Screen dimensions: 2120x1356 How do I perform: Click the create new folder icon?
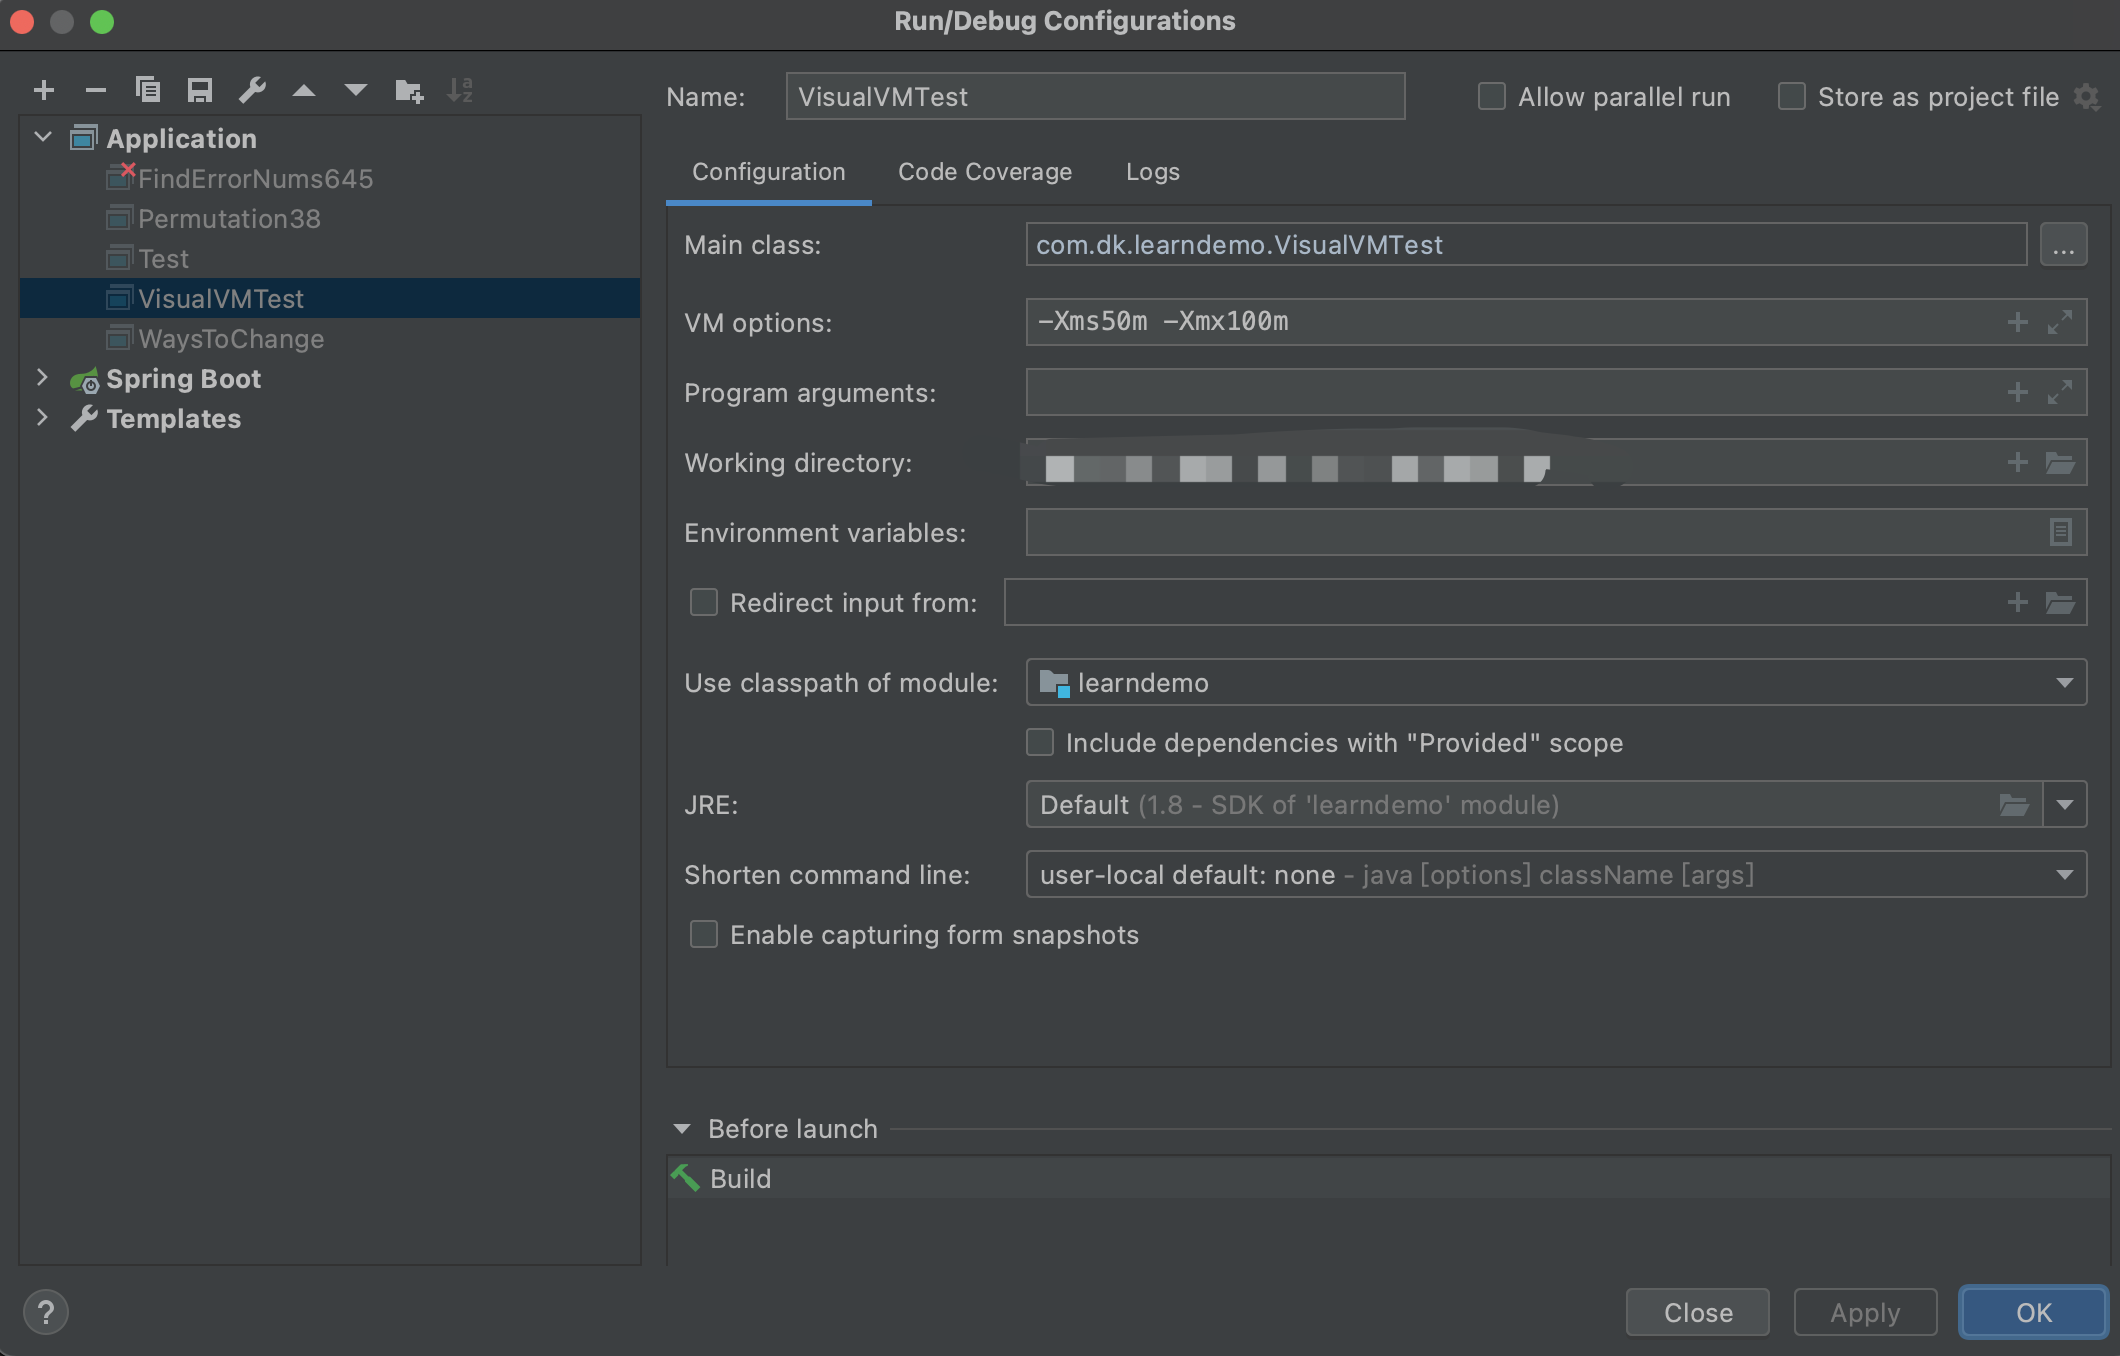click(x=408, y=91)
